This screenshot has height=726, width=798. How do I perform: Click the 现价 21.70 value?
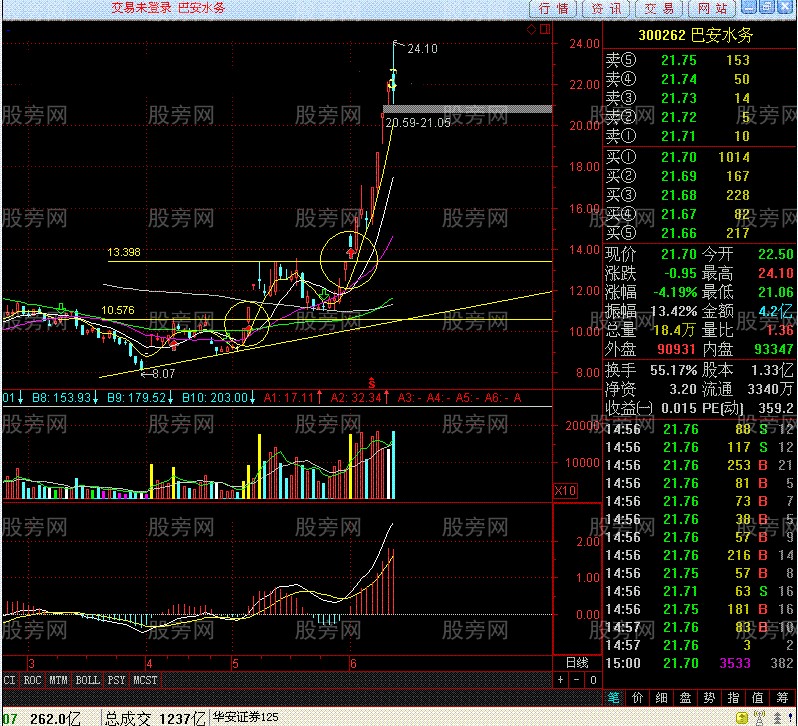678,254
